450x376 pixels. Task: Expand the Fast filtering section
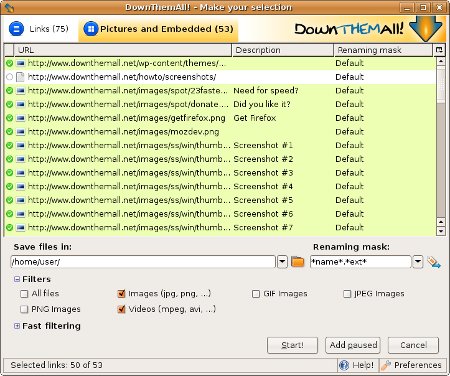point(17,326)
